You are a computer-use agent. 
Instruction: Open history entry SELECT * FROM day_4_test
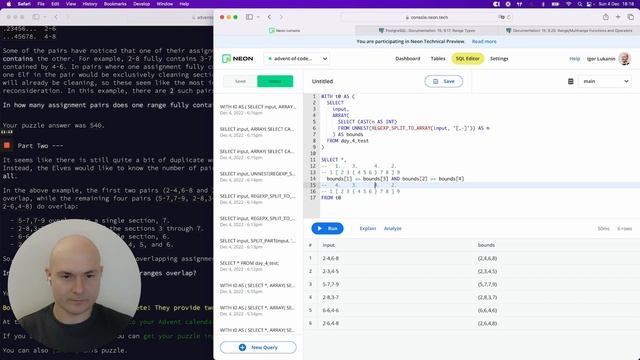tap(258, 266)
